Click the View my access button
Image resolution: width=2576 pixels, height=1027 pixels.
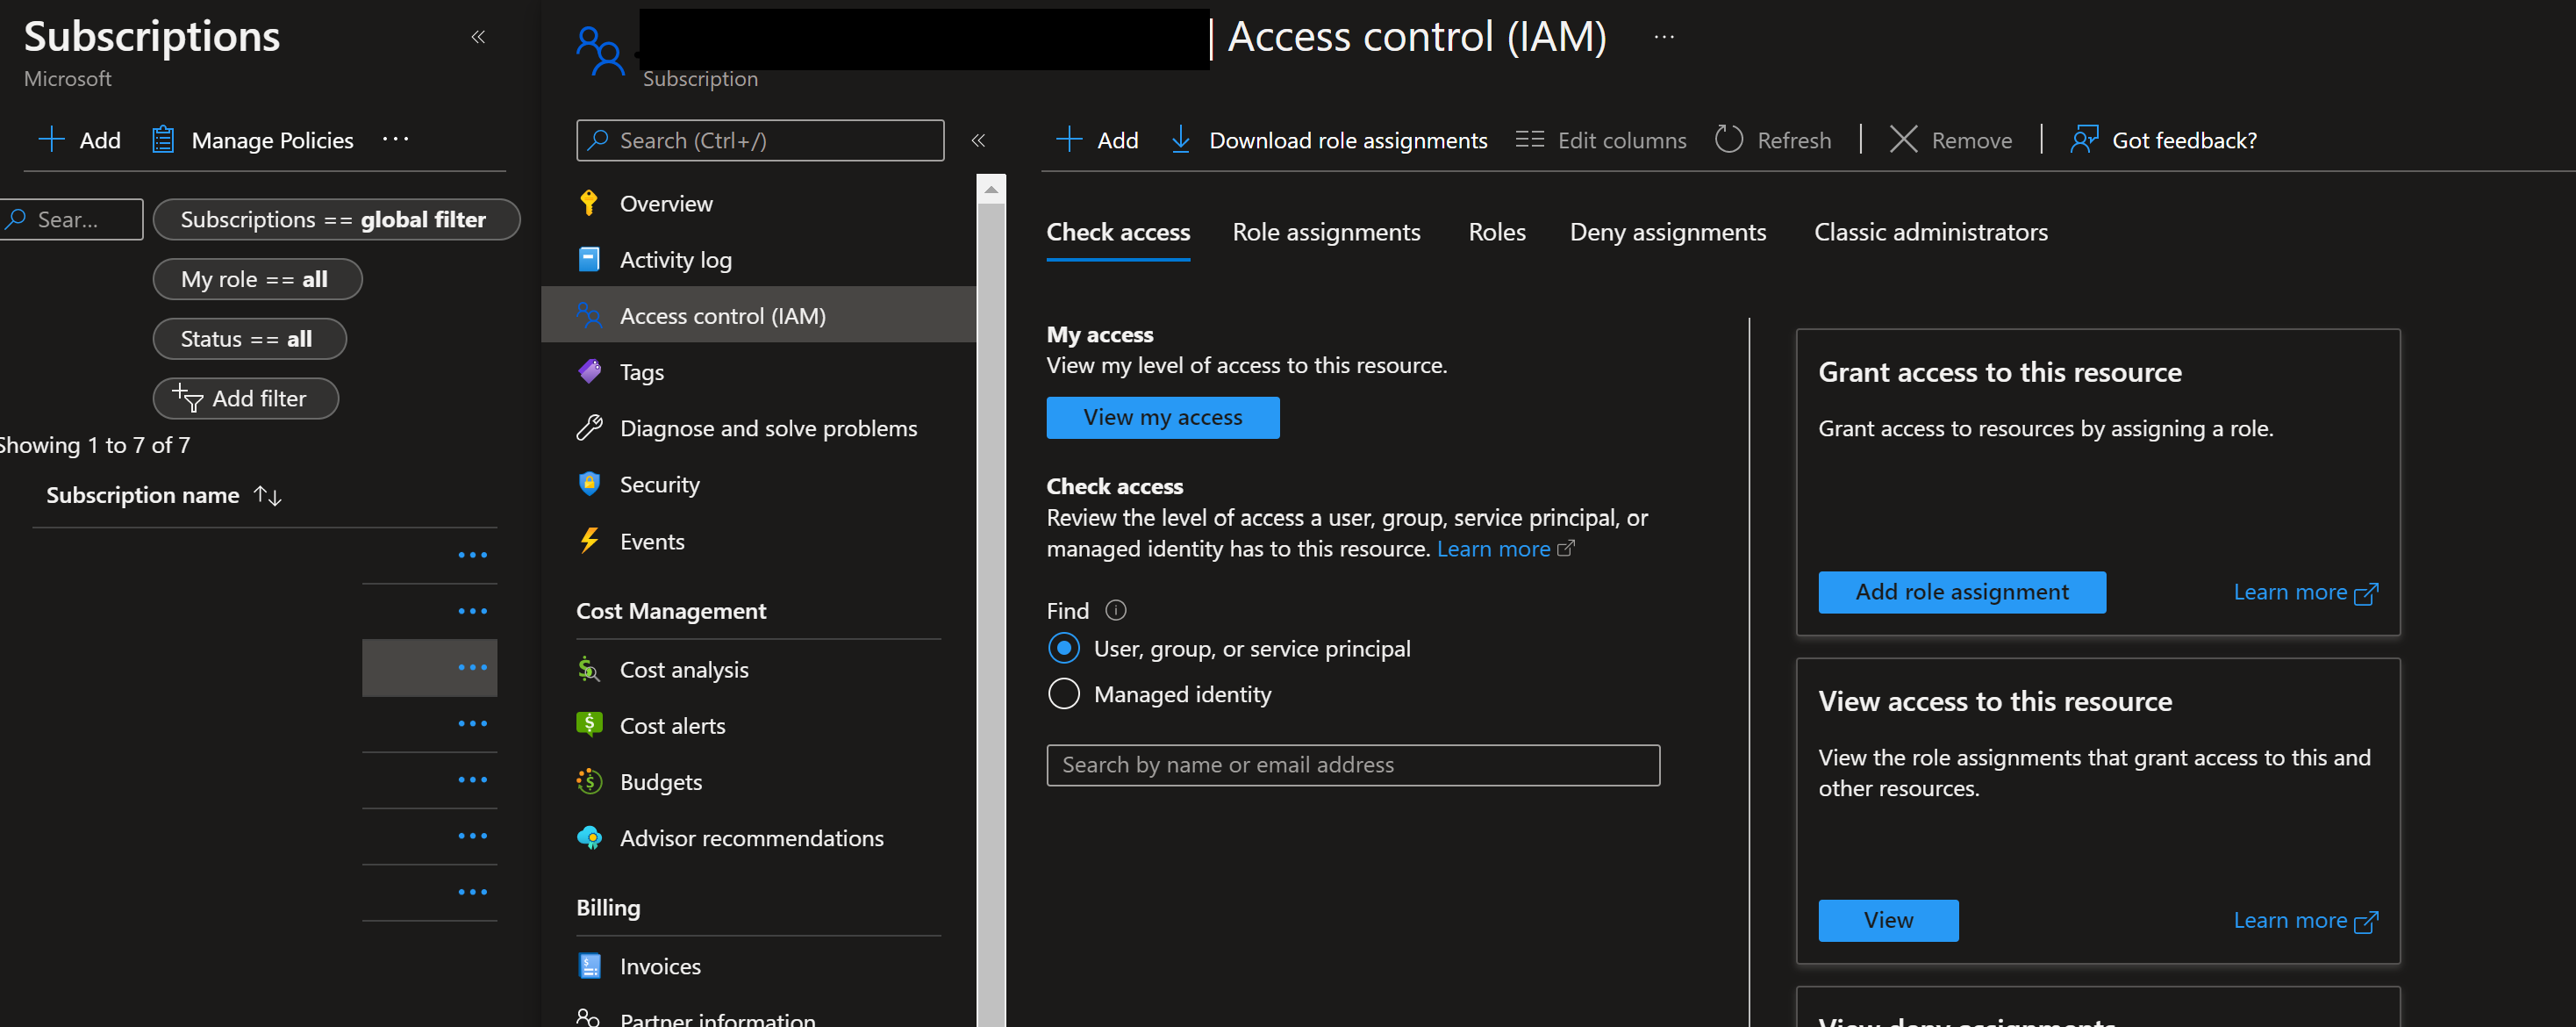[1163, 416]
